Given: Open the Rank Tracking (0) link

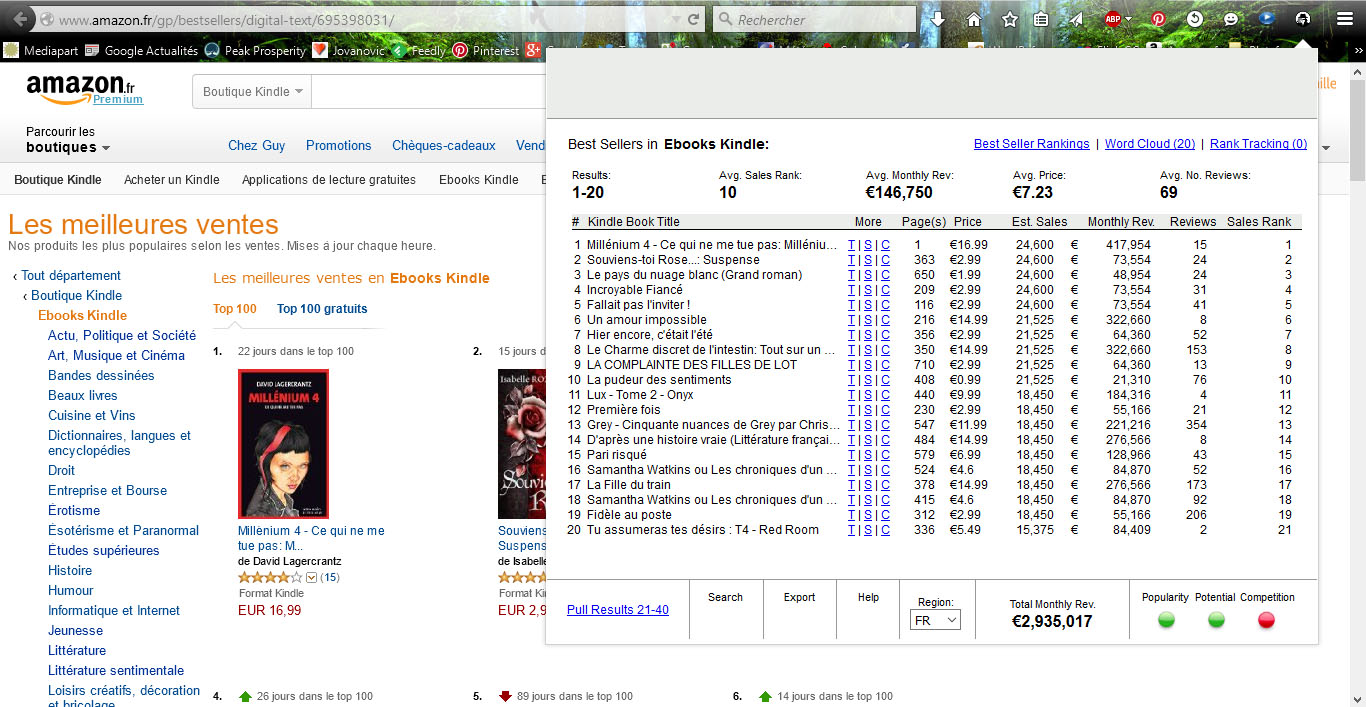Looking at the screenshot, I should 1258,144.
